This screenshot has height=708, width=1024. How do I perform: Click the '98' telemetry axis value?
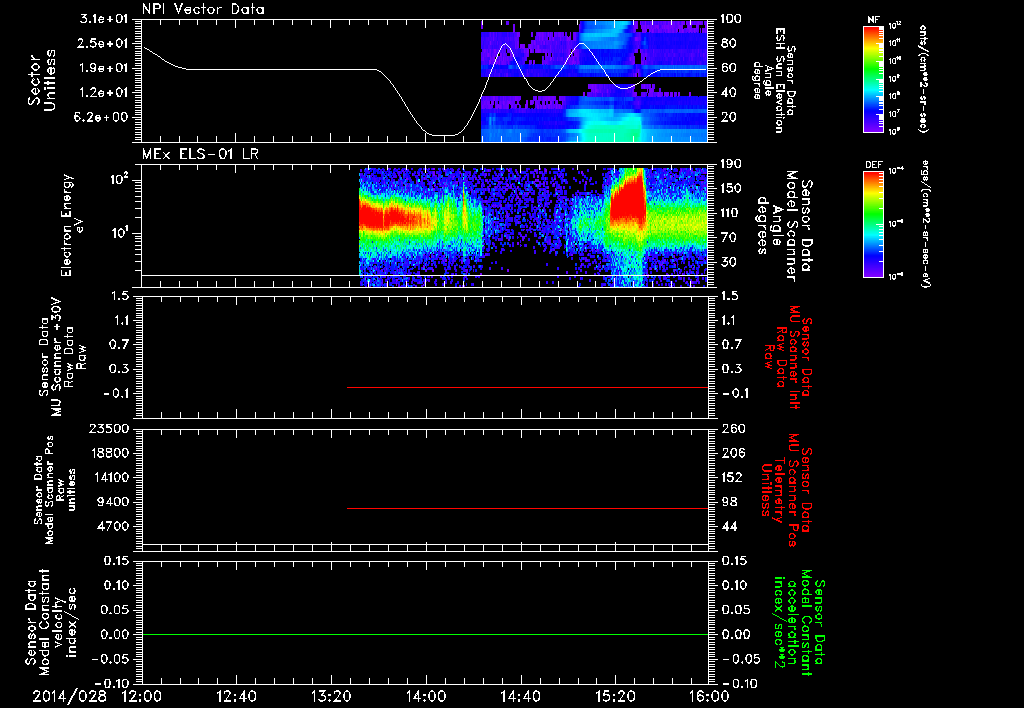point(728,502)
